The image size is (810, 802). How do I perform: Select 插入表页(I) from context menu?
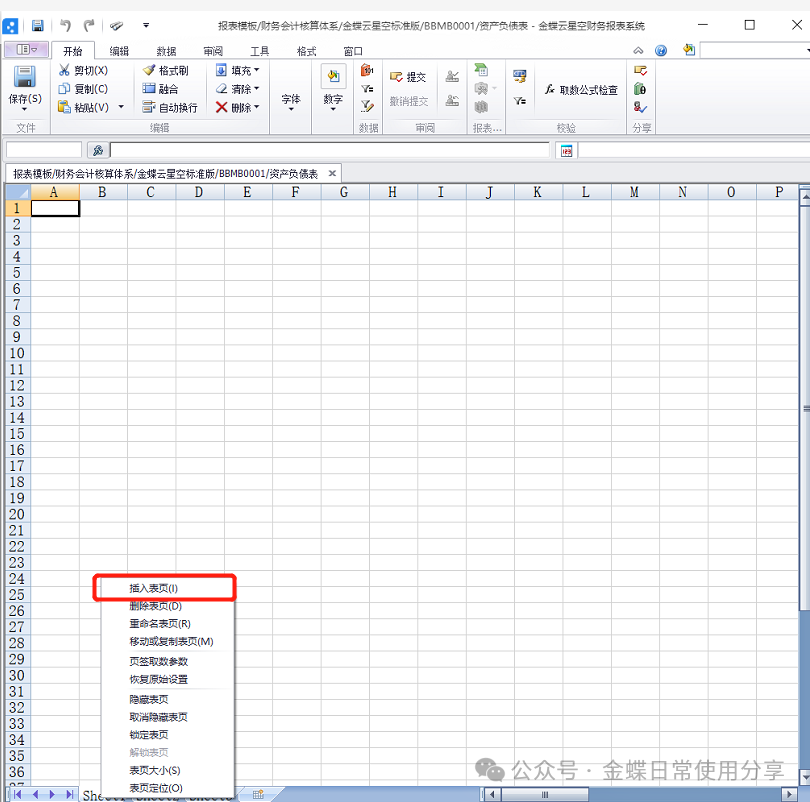point(153,588)
